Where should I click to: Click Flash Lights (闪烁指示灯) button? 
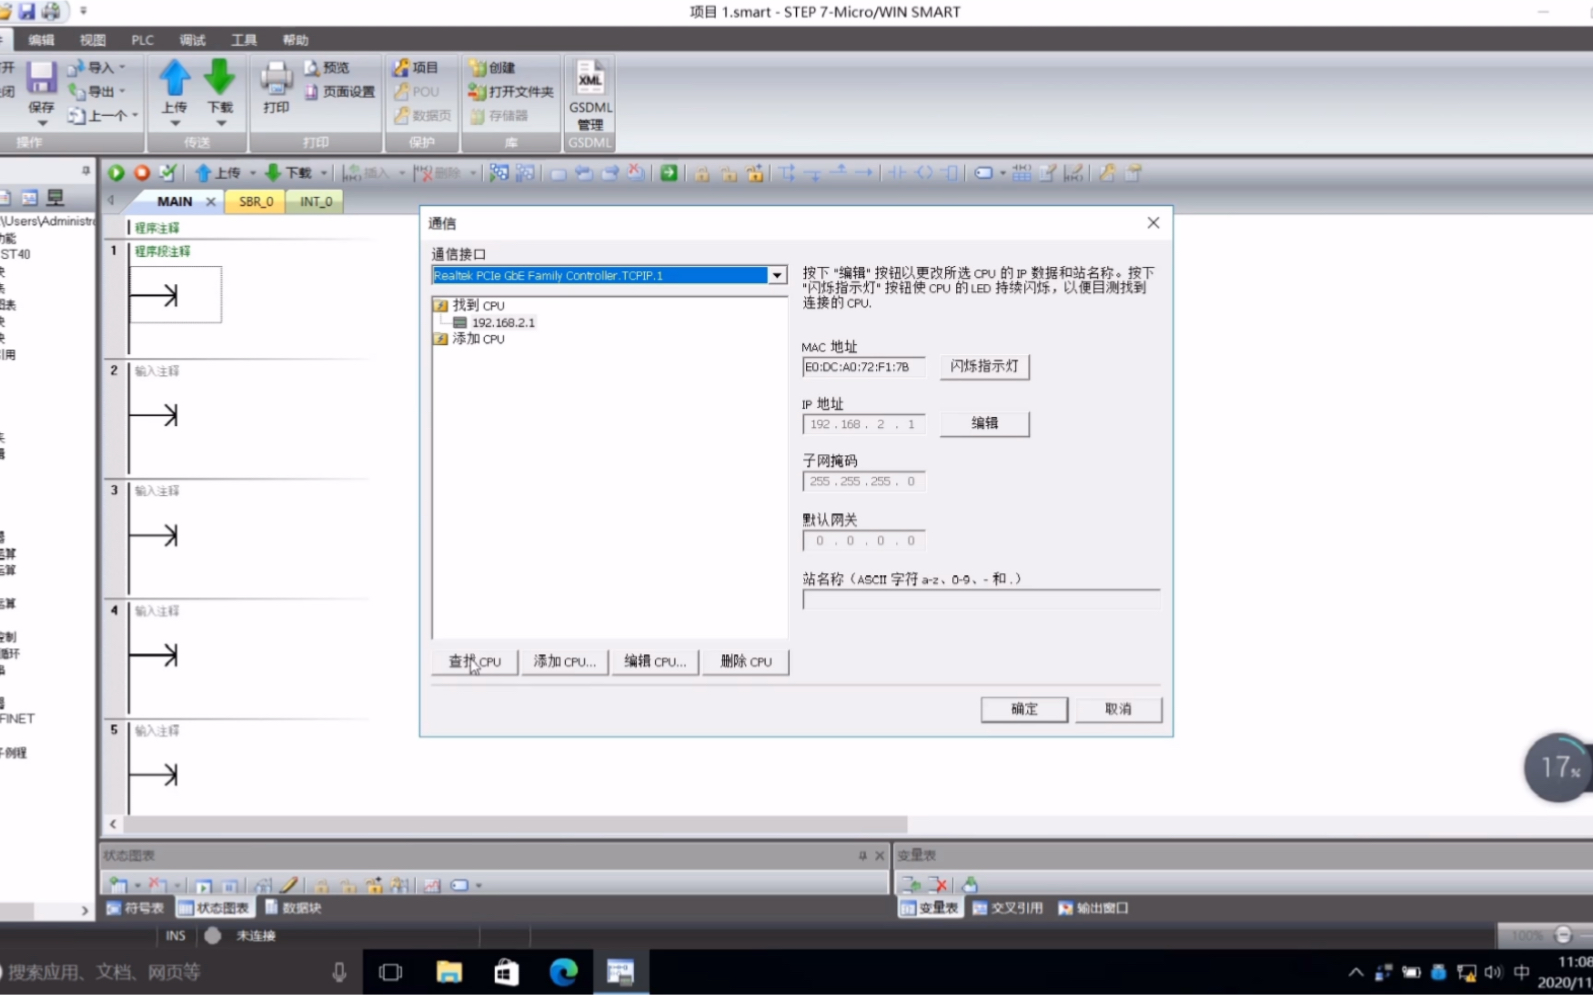[x=985, y=366]
